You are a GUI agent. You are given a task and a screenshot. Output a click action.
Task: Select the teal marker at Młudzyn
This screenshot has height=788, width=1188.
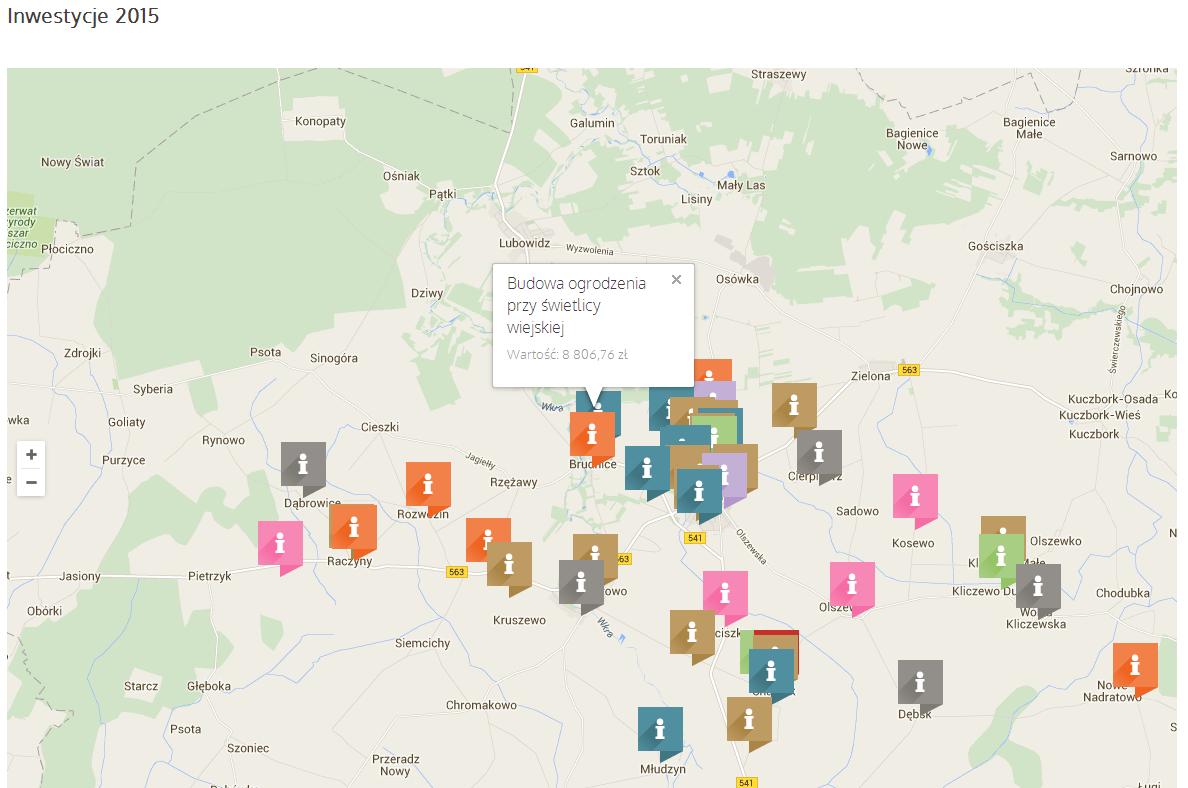click(x=660, y=730)
